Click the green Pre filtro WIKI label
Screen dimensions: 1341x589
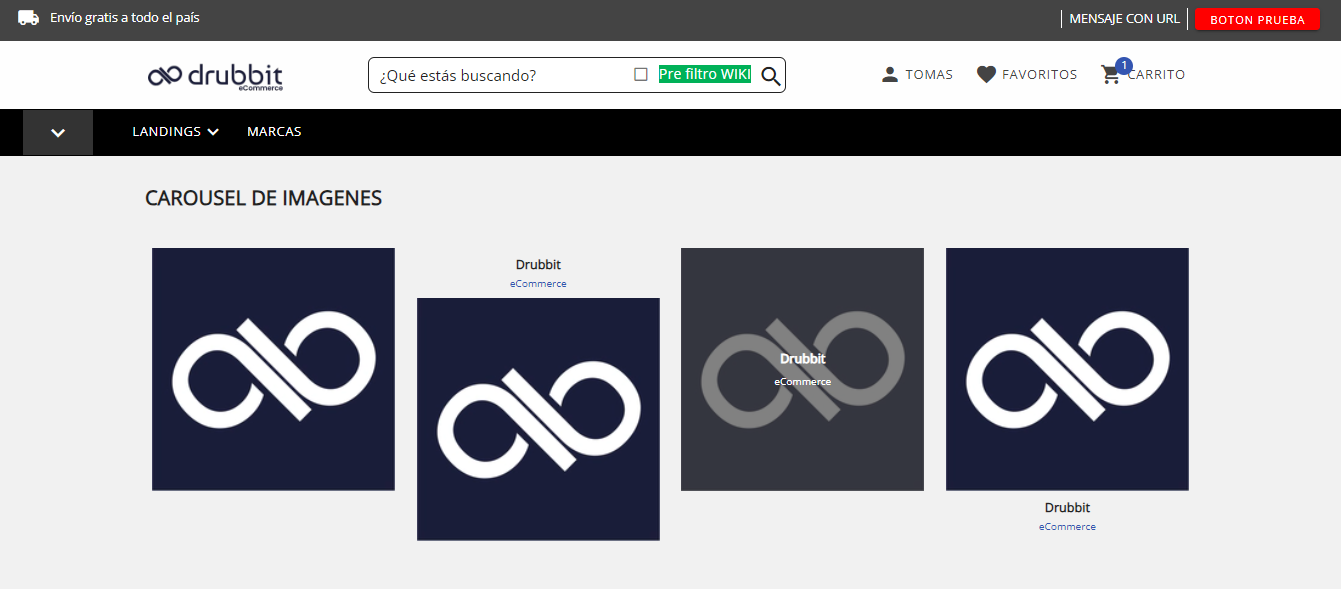[704, 74]
